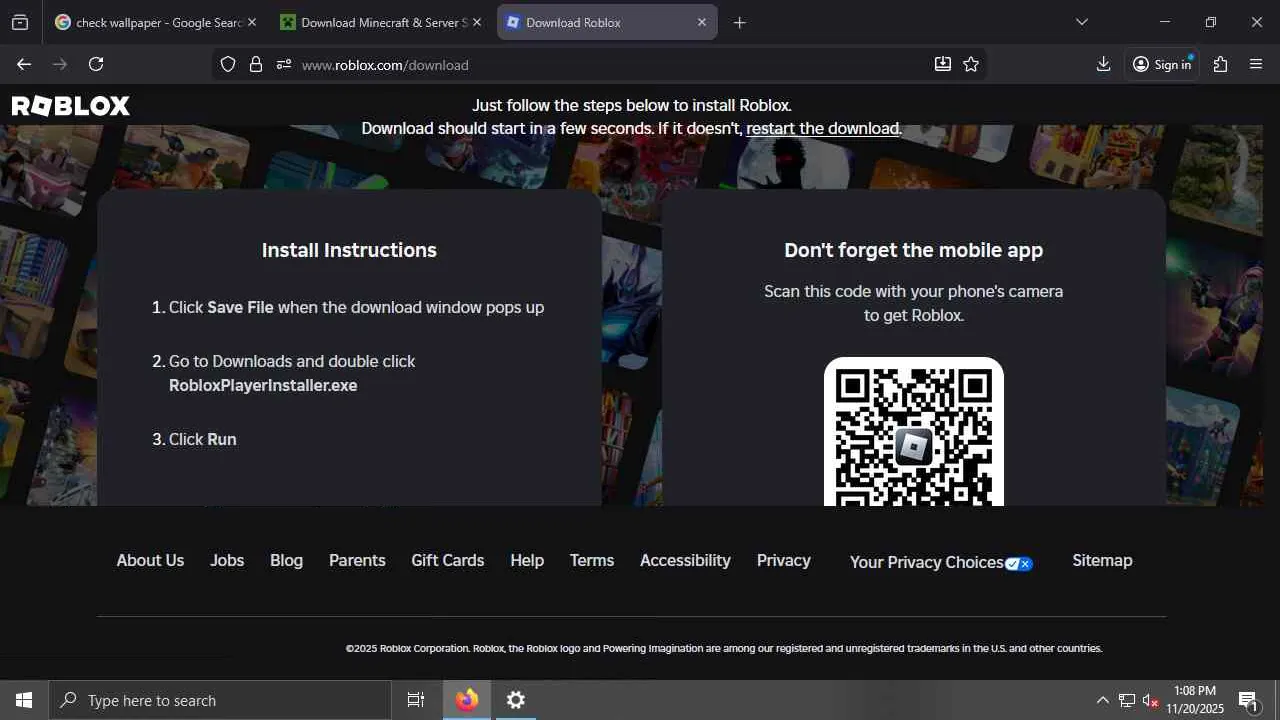The height and width of the screenshot is (720, 1280).
Task: Open Firefox application menu
Action: pos(1257,64)
